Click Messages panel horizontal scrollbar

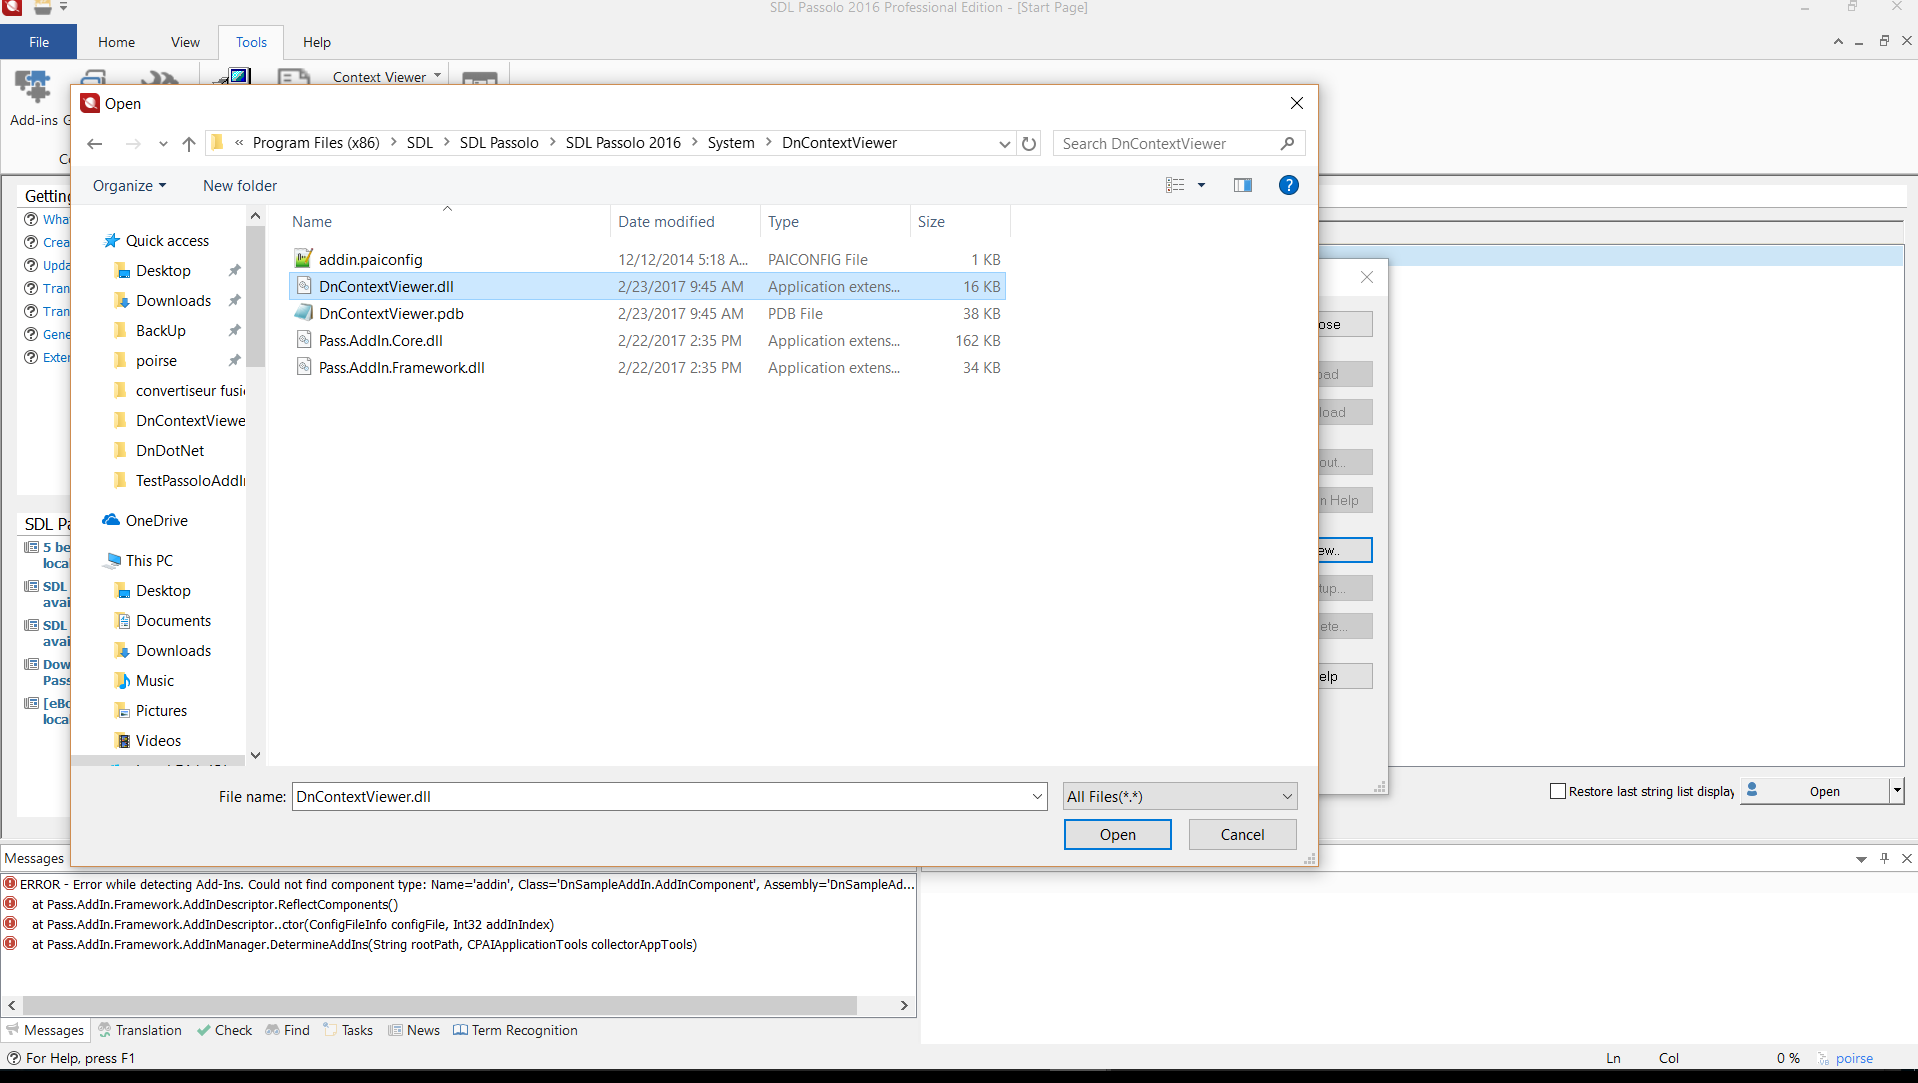click(x=440, y=1005)
